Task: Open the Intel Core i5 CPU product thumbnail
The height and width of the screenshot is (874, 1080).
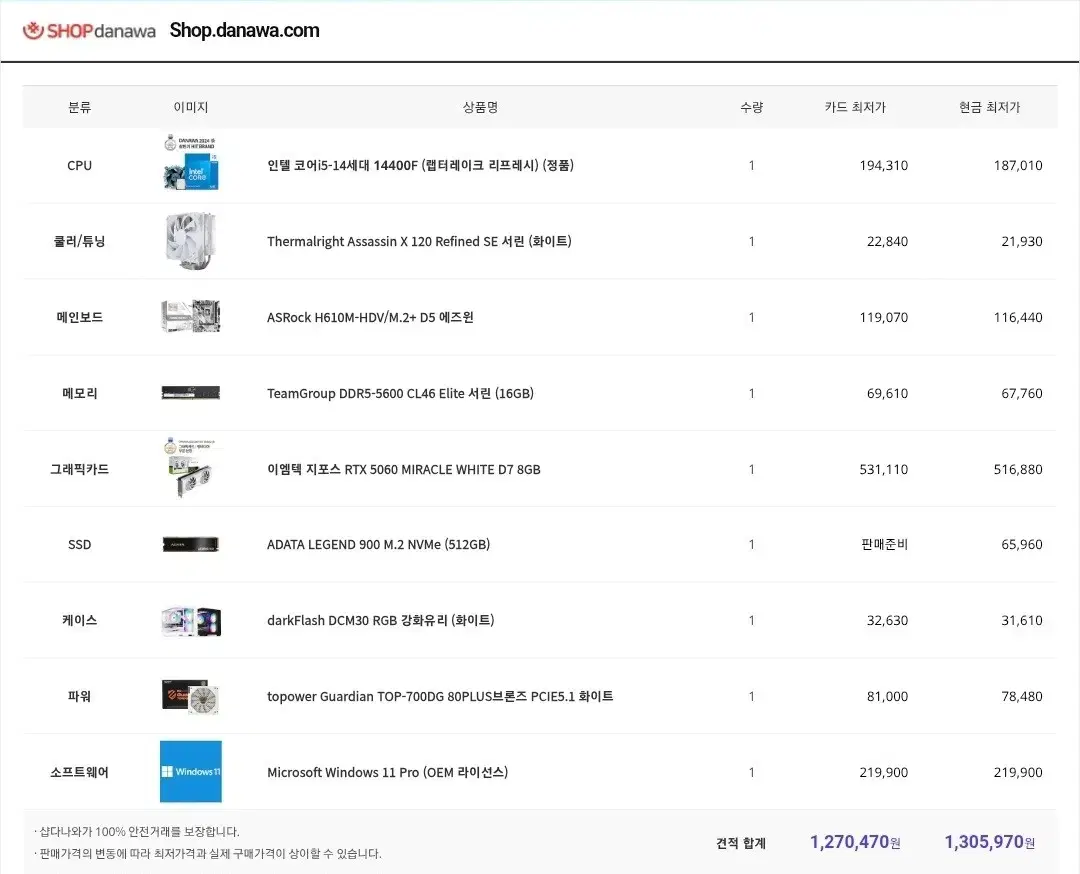Action: pos(191,163)
